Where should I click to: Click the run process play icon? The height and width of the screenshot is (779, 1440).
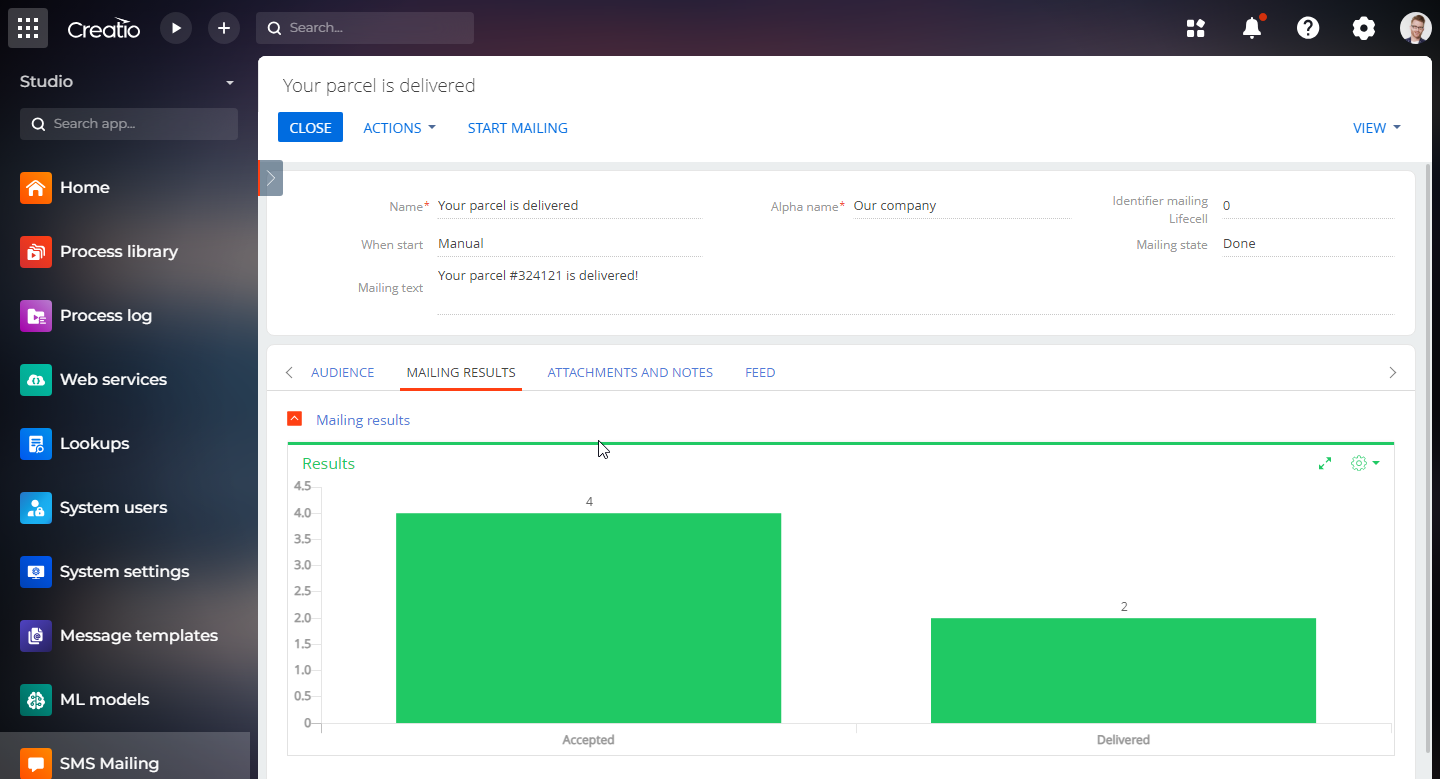pos(176,28)
